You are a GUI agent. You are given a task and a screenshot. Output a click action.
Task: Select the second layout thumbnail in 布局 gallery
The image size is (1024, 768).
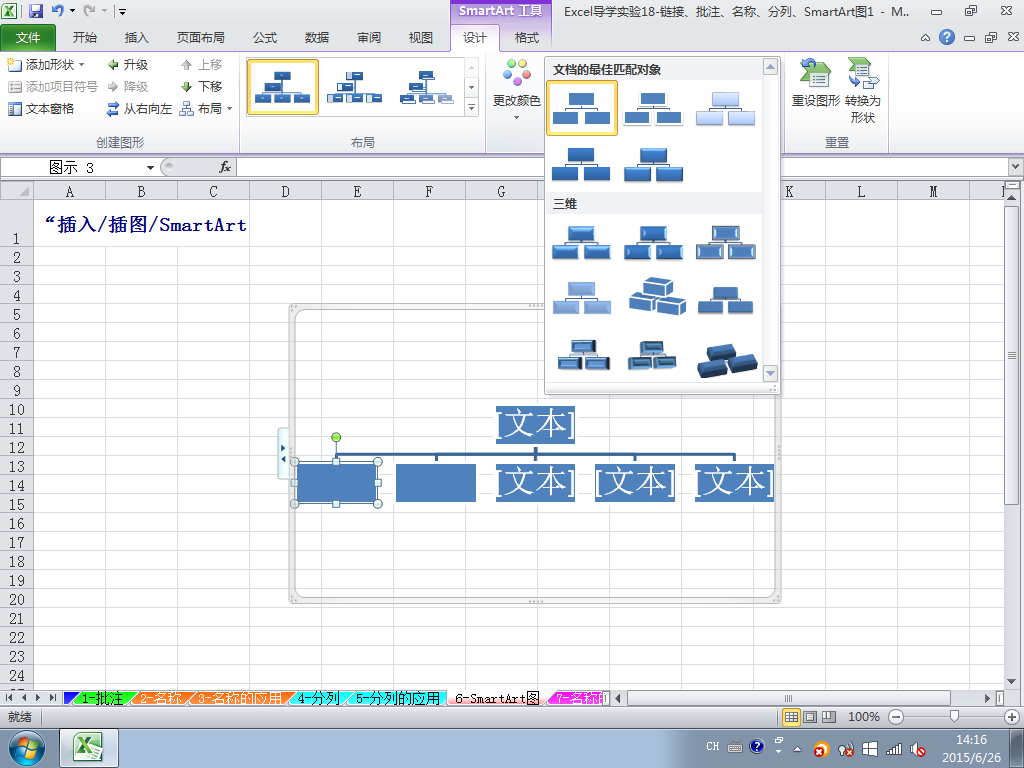pos(355,88)
